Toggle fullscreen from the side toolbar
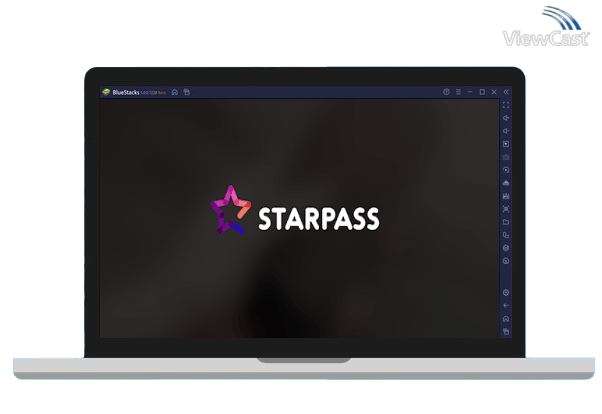 pos(506,105)
